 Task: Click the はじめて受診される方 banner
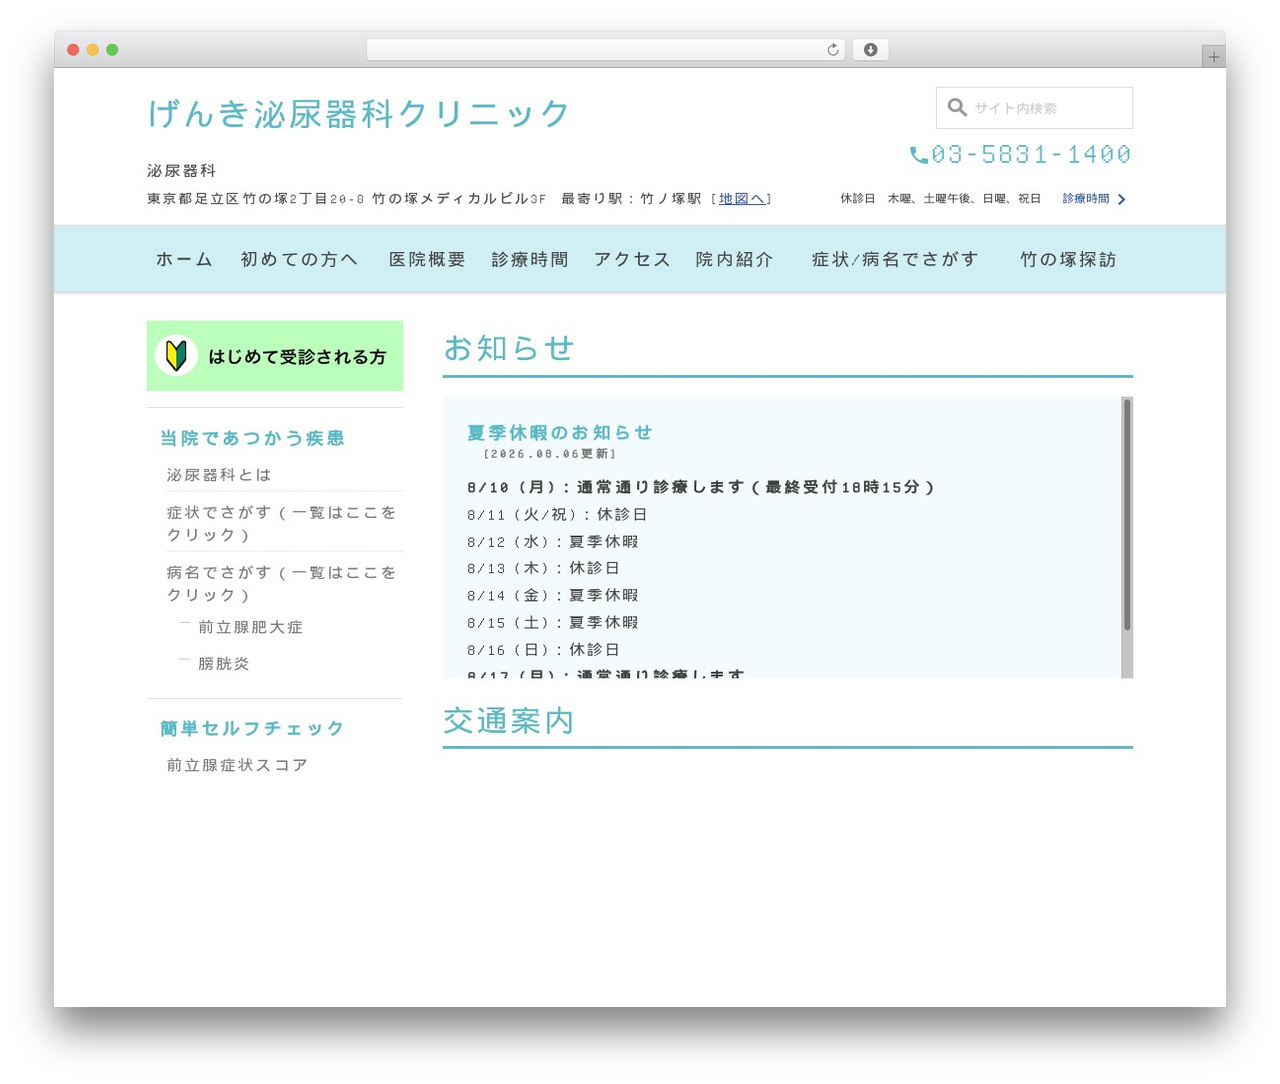[275, 356]
